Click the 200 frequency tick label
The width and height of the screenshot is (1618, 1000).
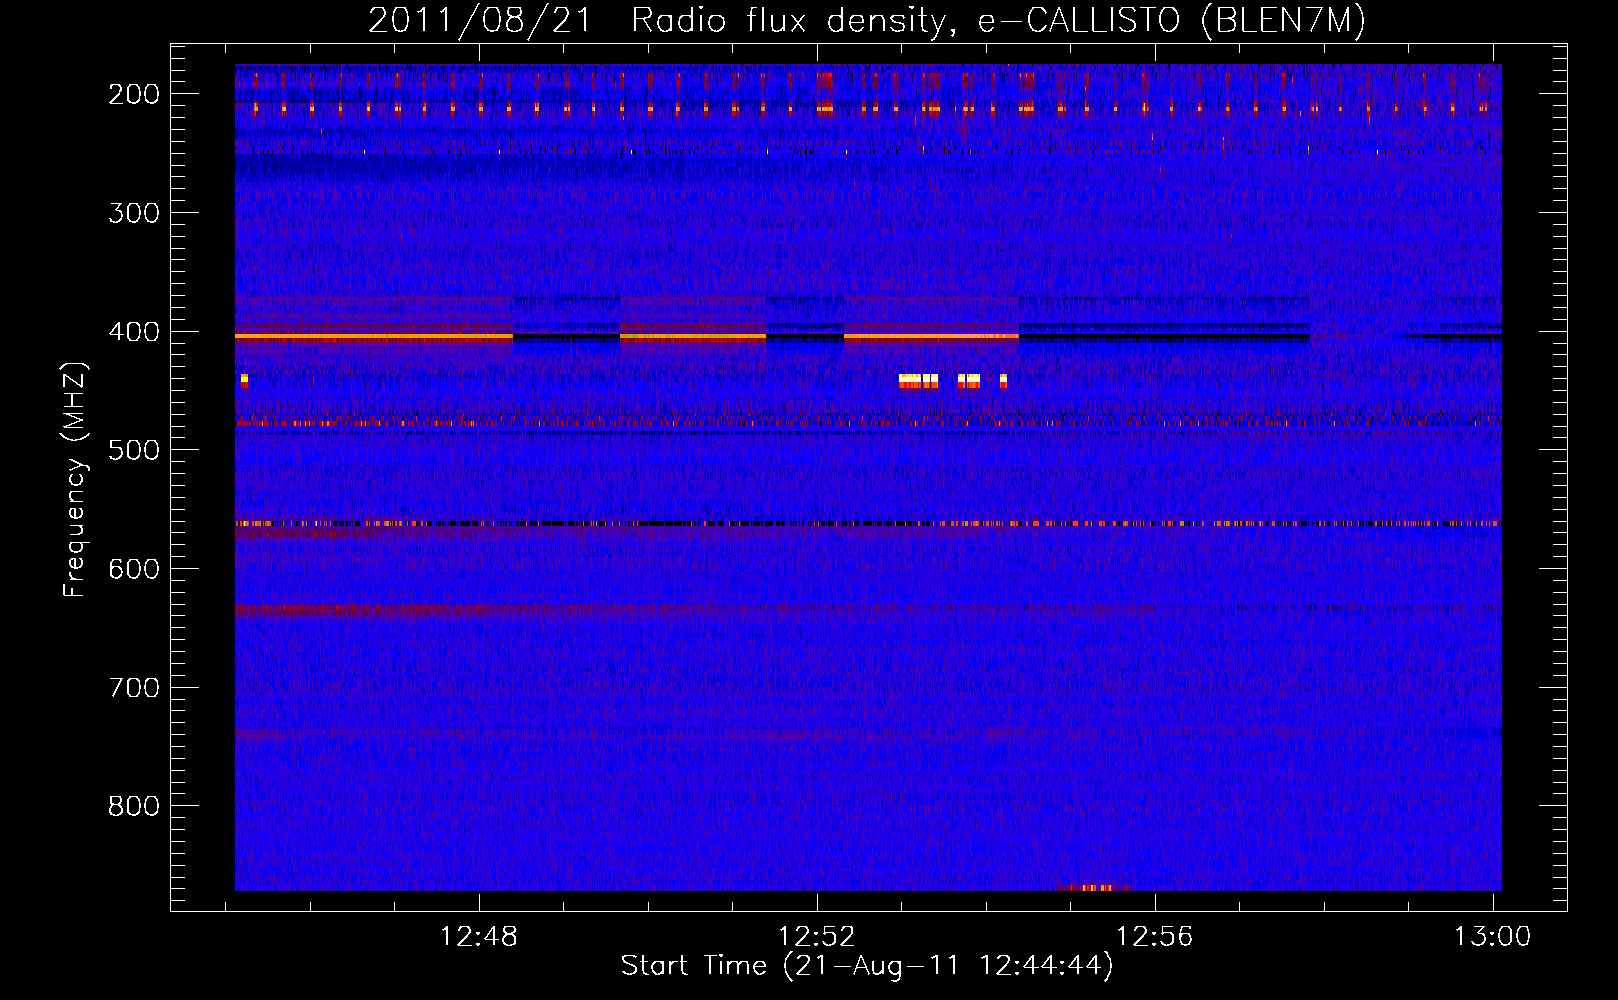134,94
